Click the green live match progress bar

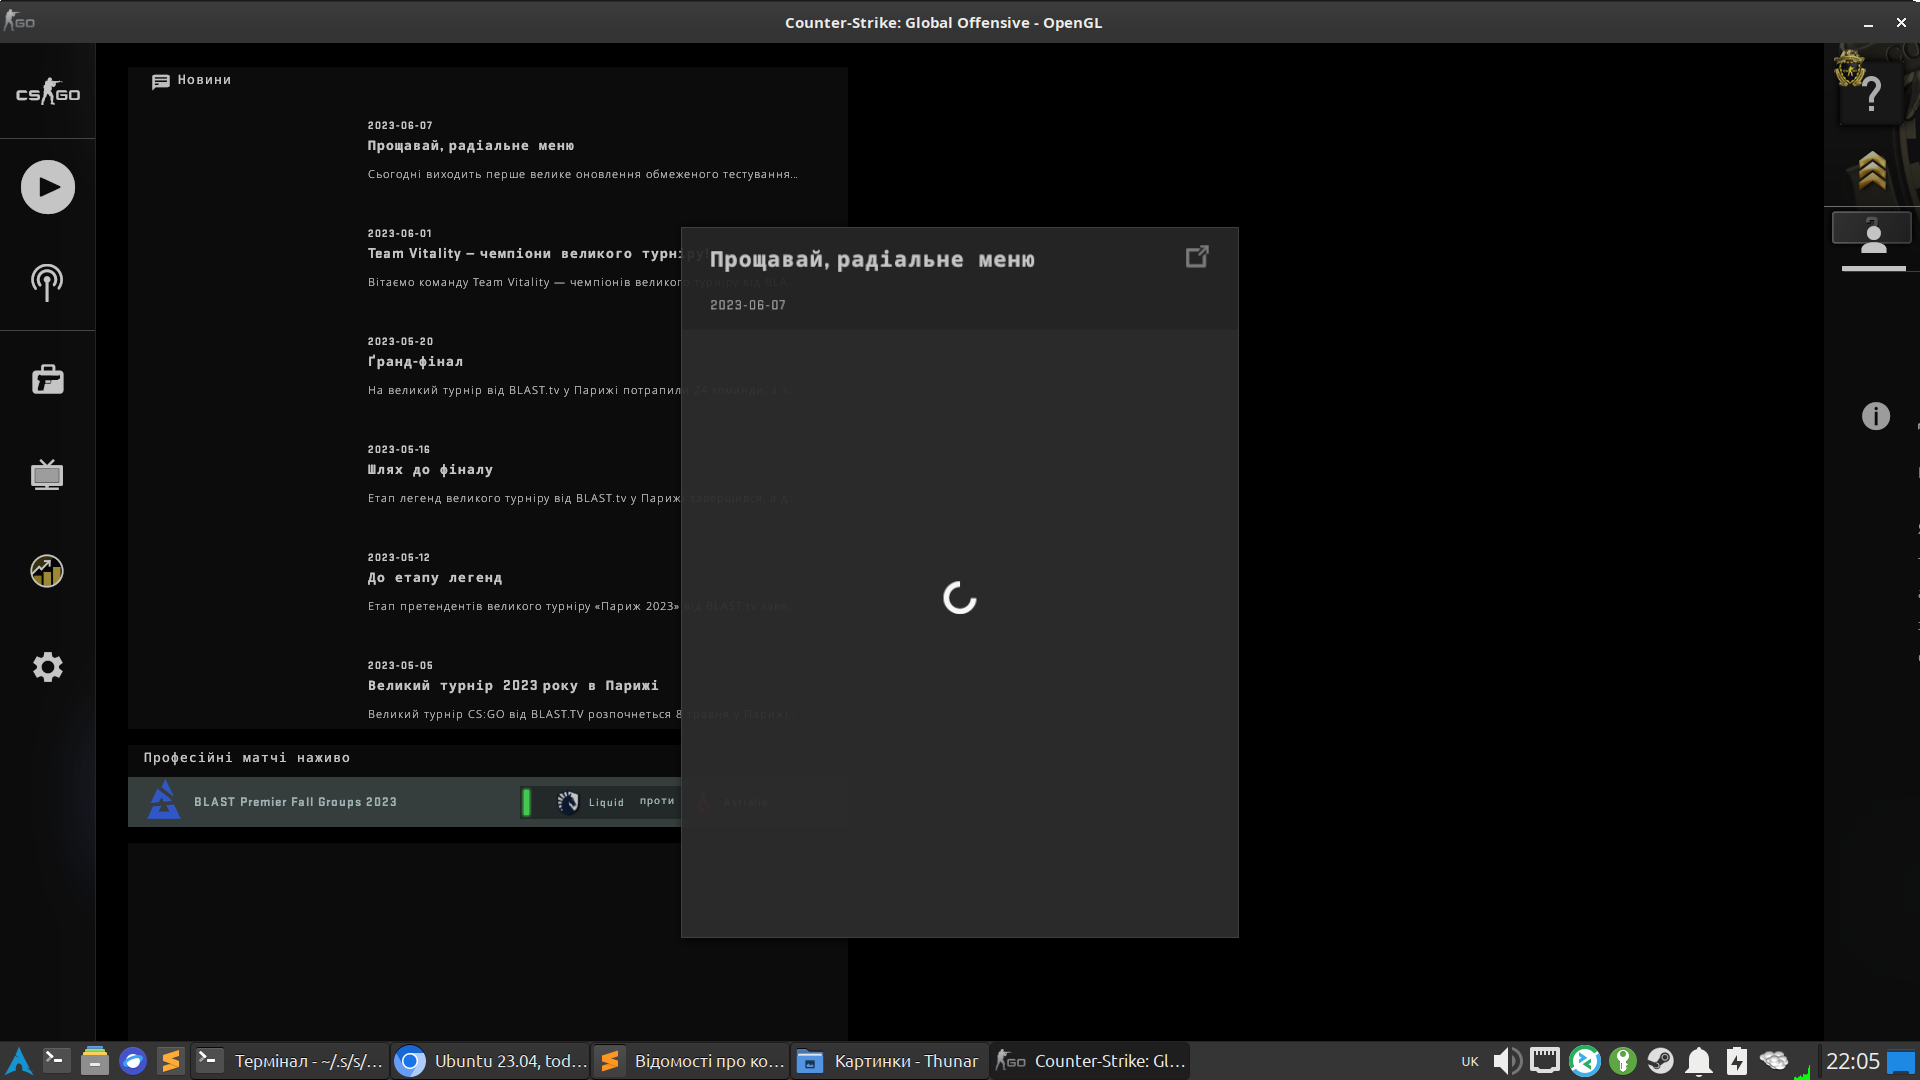tap(527, 801)
